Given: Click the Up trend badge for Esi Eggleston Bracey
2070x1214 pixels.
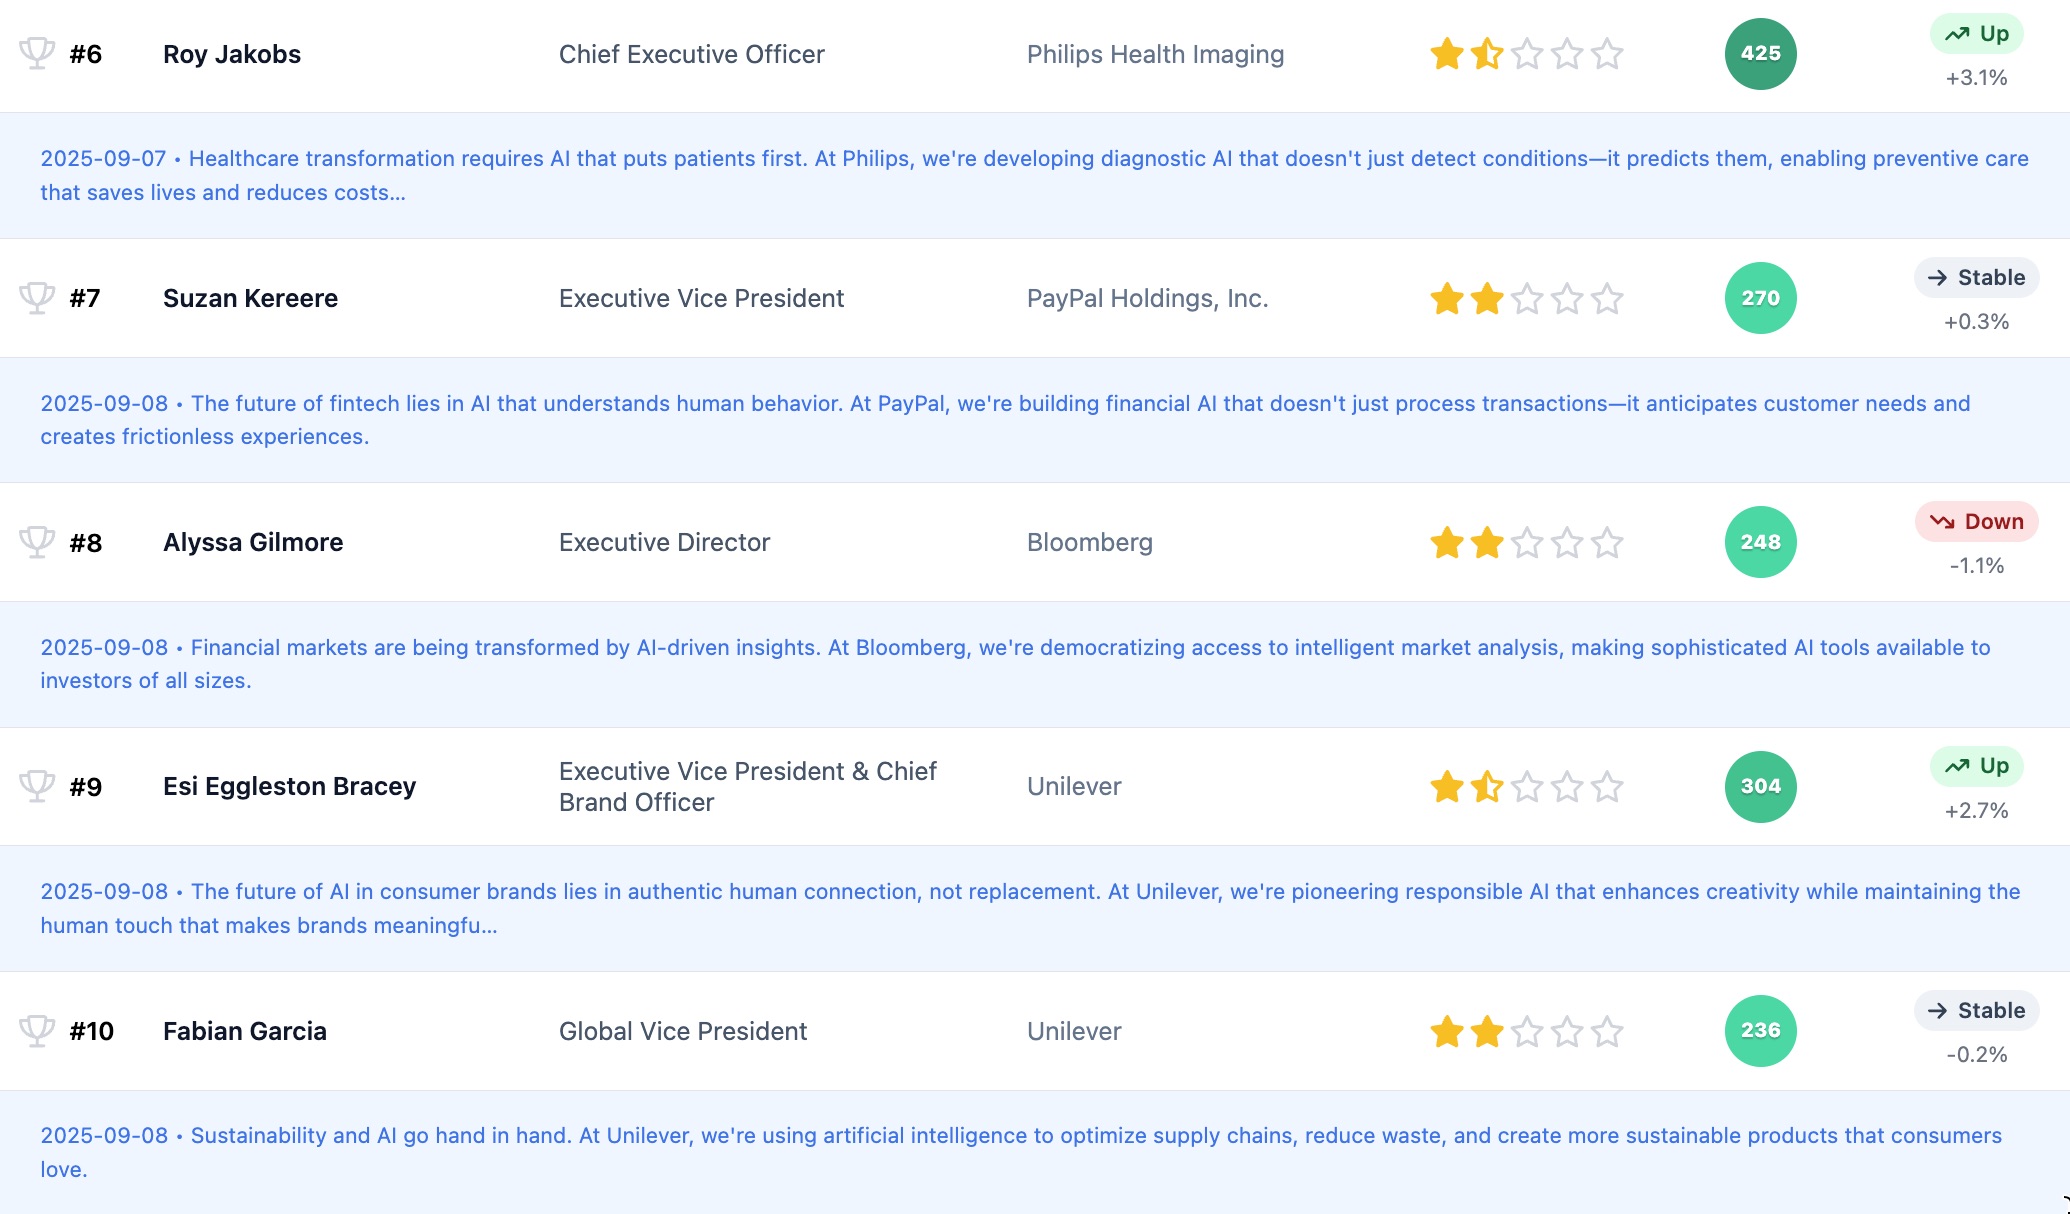Looking at the screenshot, I should 1976,766.
